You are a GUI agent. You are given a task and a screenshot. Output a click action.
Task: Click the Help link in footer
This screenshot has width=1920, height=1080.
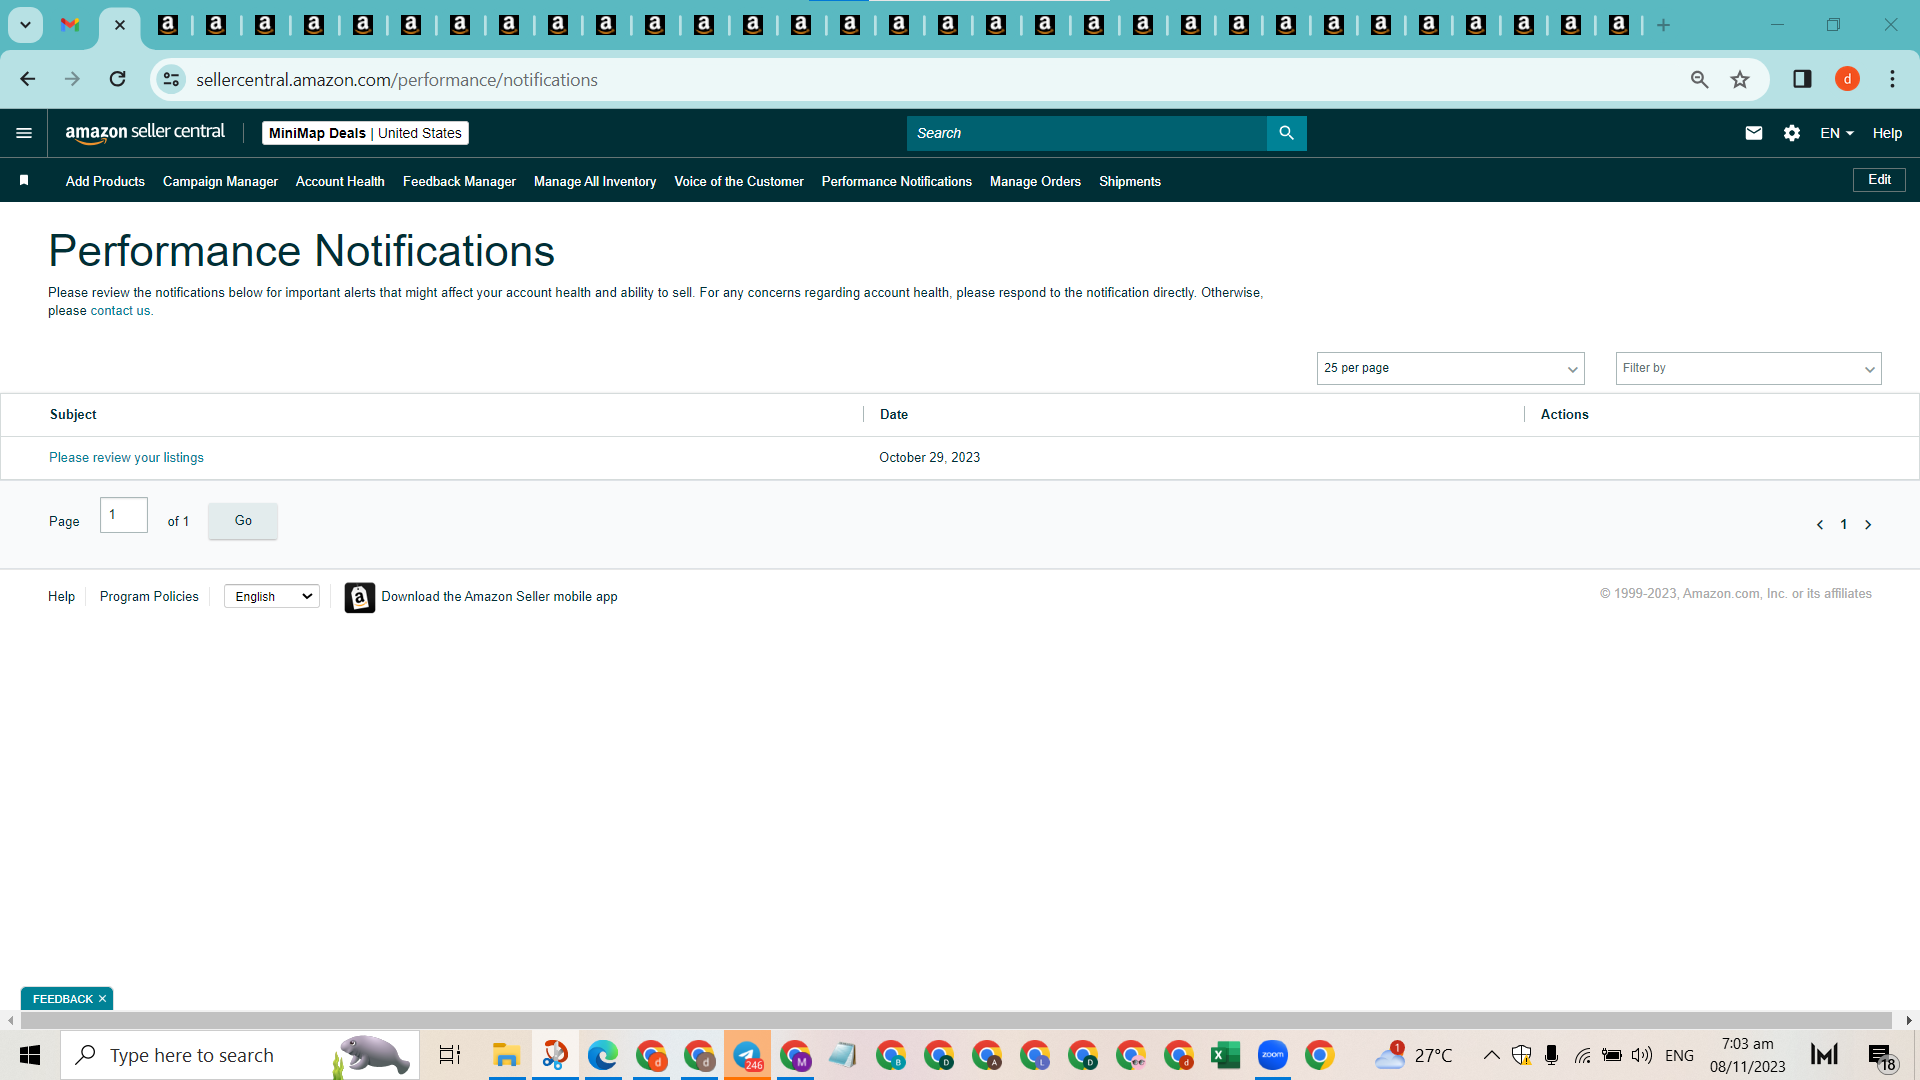pyautogui.click(x=61, y=596)
